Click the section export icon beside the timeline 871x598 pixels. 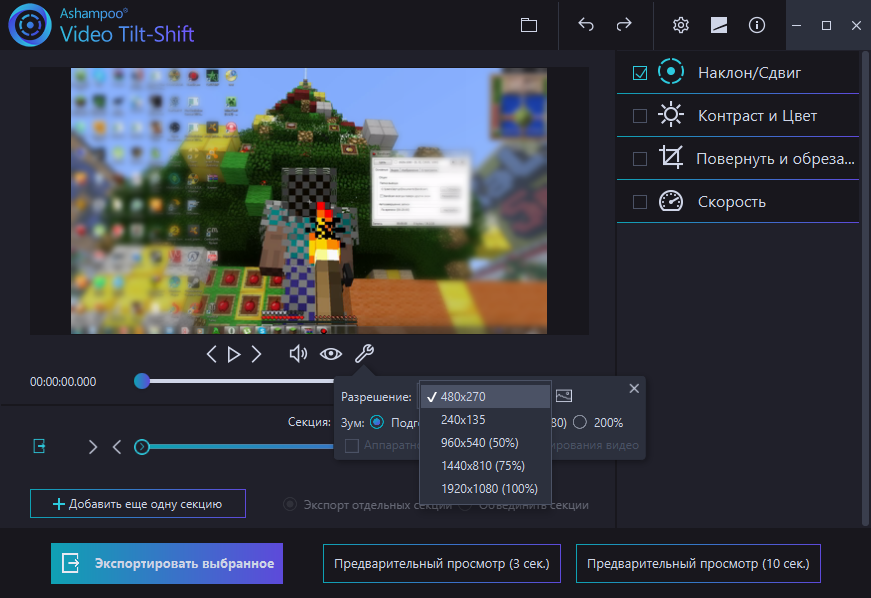click(39, 446)
